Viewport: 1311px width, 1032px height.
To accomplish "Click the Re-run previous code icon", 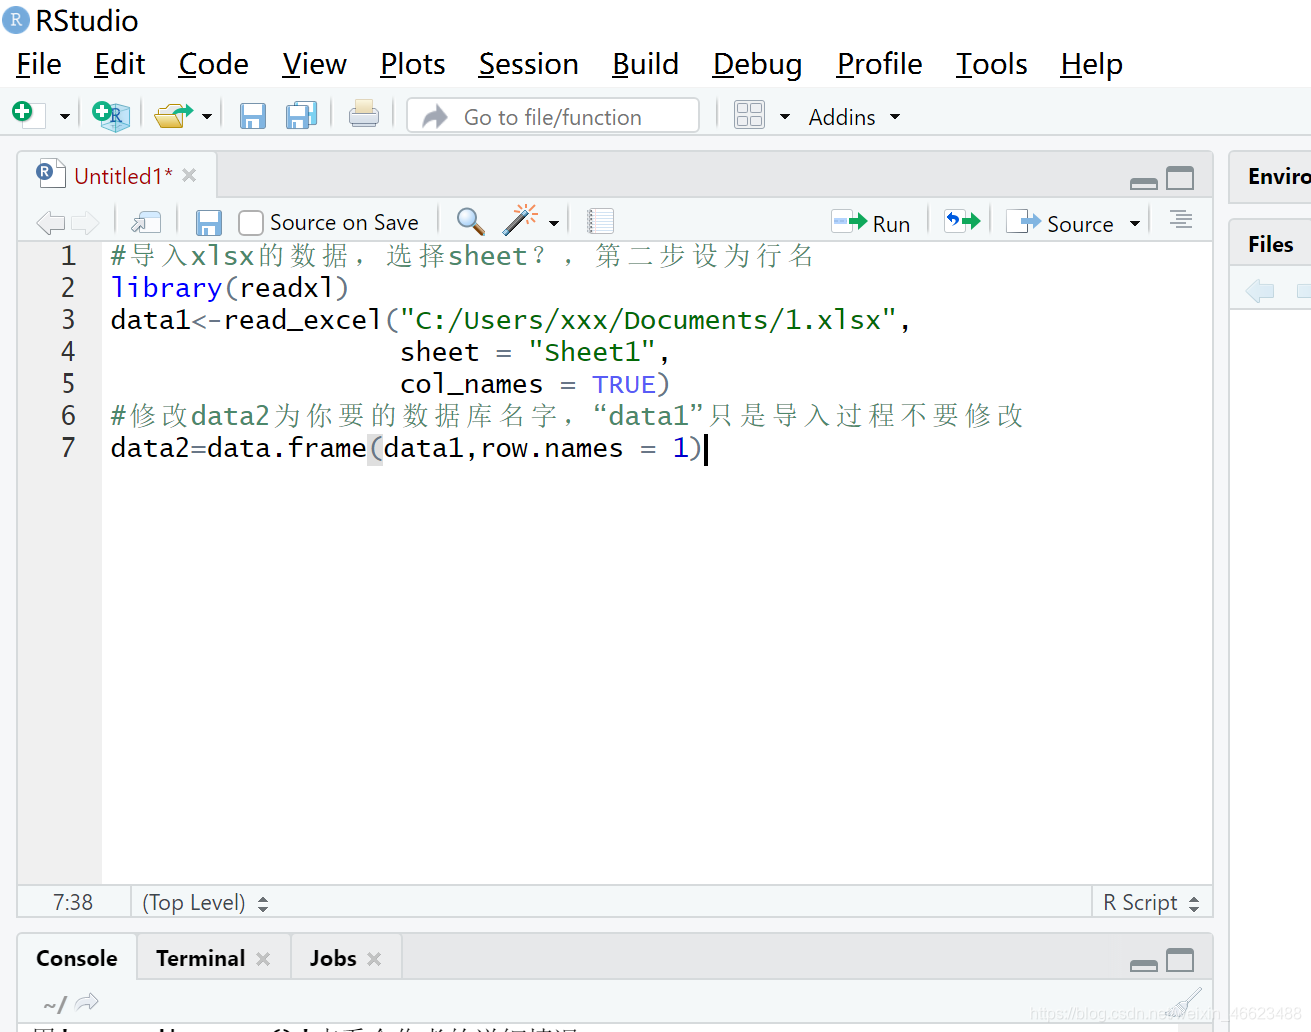I will (963, 221).
